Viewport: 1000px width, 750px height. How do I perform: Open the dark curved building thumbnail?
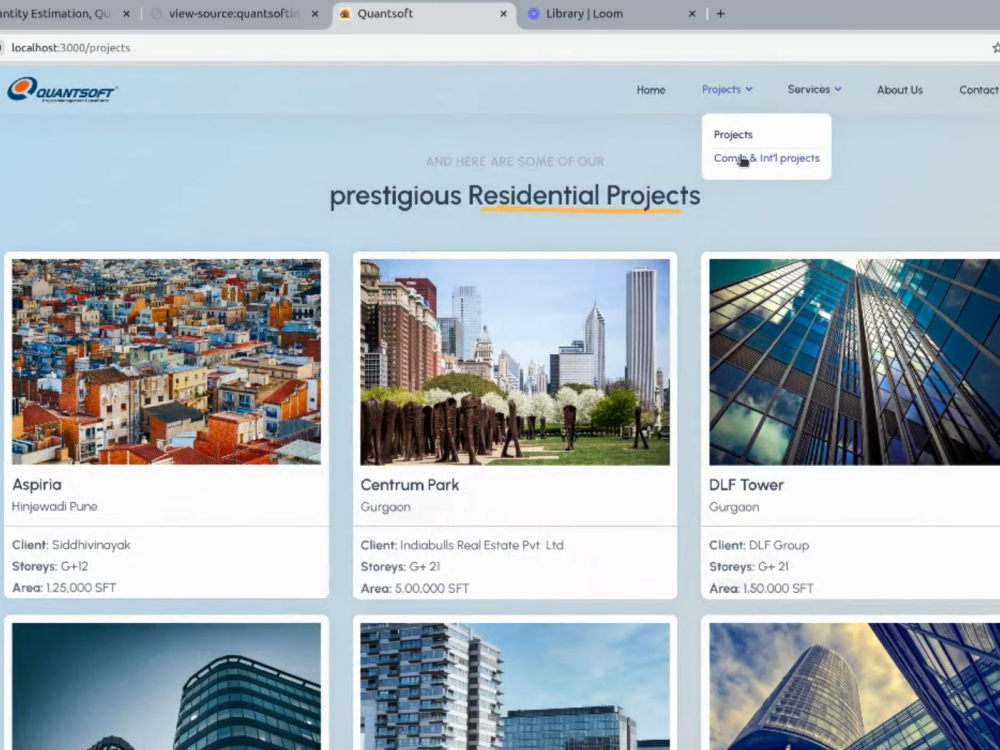click(x=166, y=686)
